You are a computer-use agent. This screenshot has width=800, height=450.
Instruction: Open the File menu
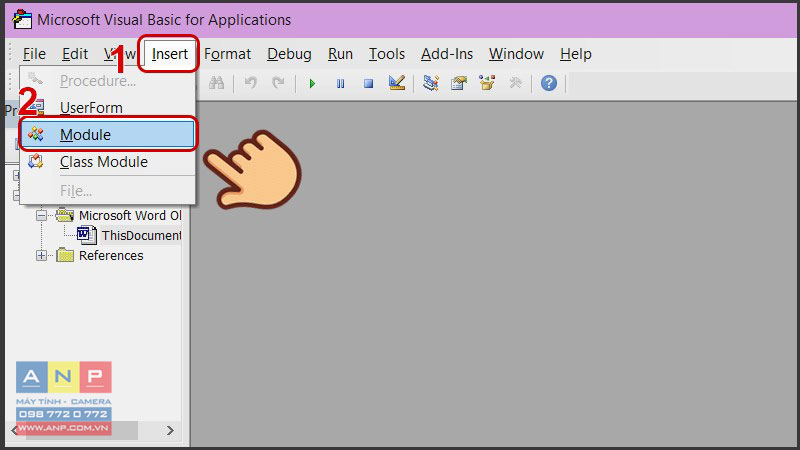point(34,54)
